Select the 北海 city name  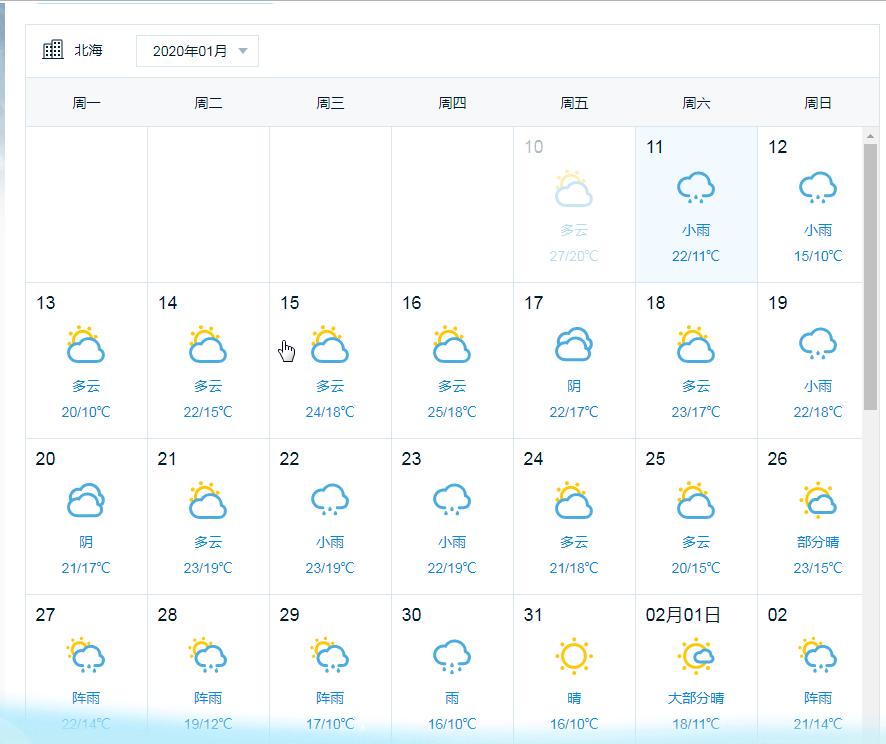pyautogui.click(x=88, y=50)
